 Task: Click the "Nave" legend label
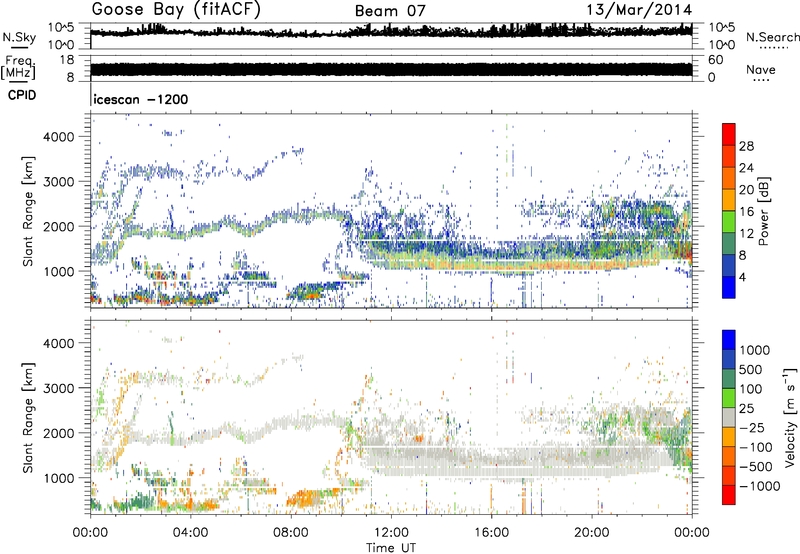(x=761, y=69)
